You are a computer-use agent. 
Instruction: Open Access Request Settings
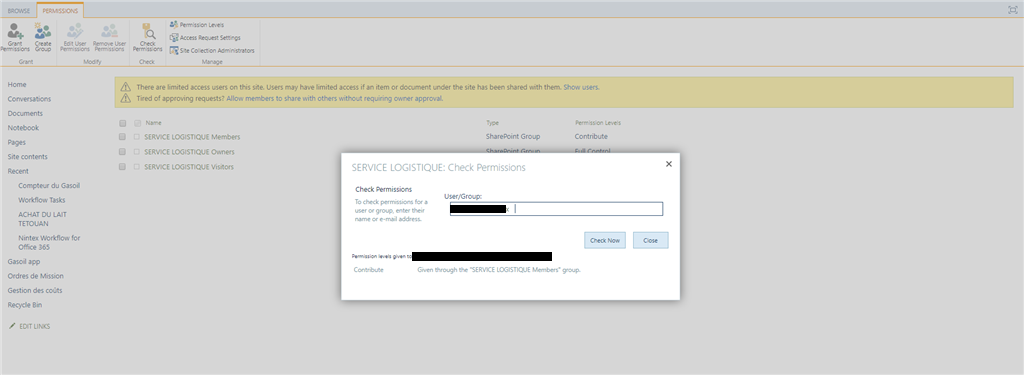205,38
